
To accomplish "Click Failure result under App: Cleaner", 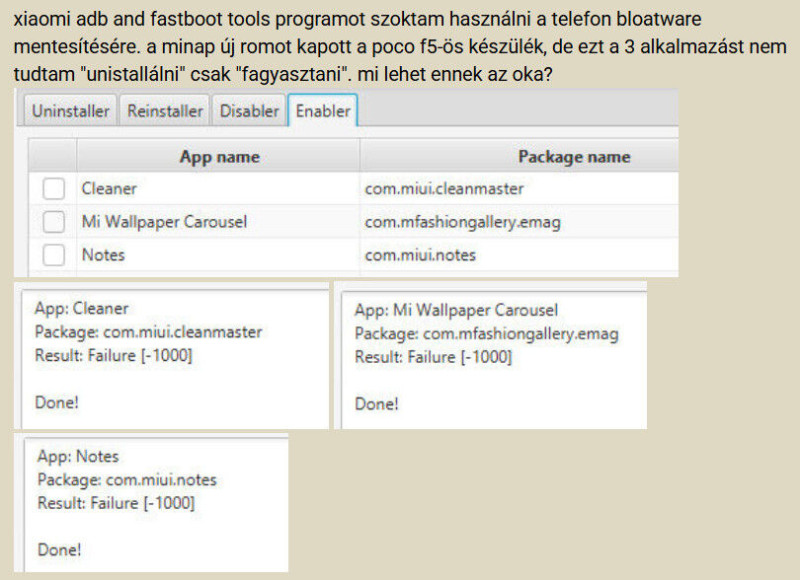I will (x=113, y=355).
